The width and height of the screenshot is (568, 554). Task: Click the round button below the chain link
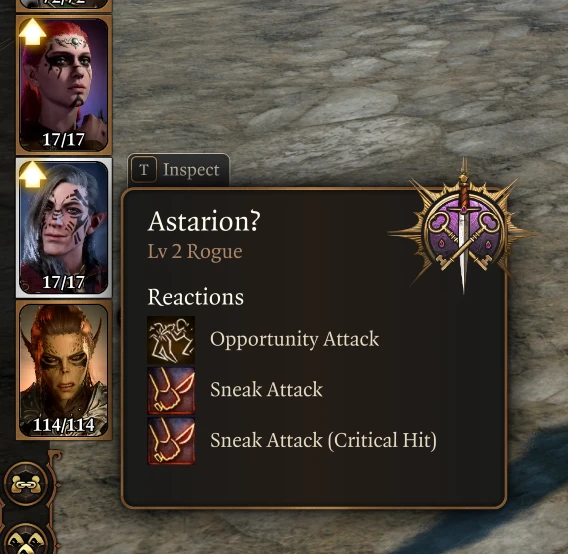click(25, 539)
